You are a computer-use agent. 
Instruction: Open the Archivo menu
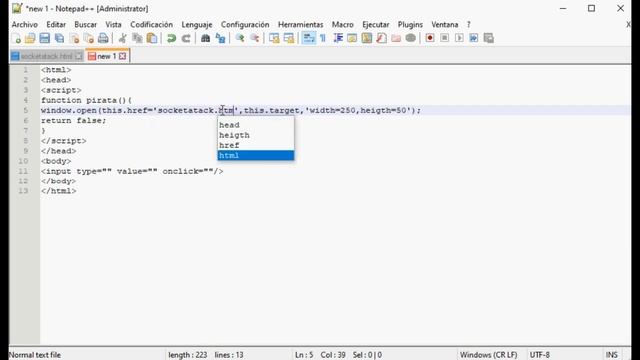click(x=24, y=24)
